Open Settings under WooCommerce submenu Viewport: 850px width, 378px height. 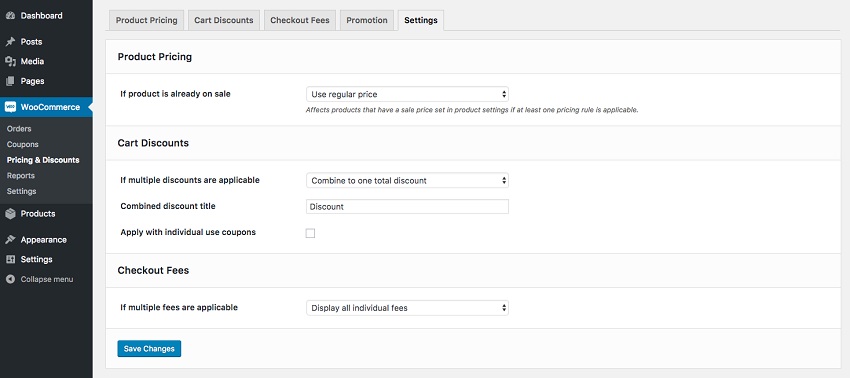click(22, 191)
